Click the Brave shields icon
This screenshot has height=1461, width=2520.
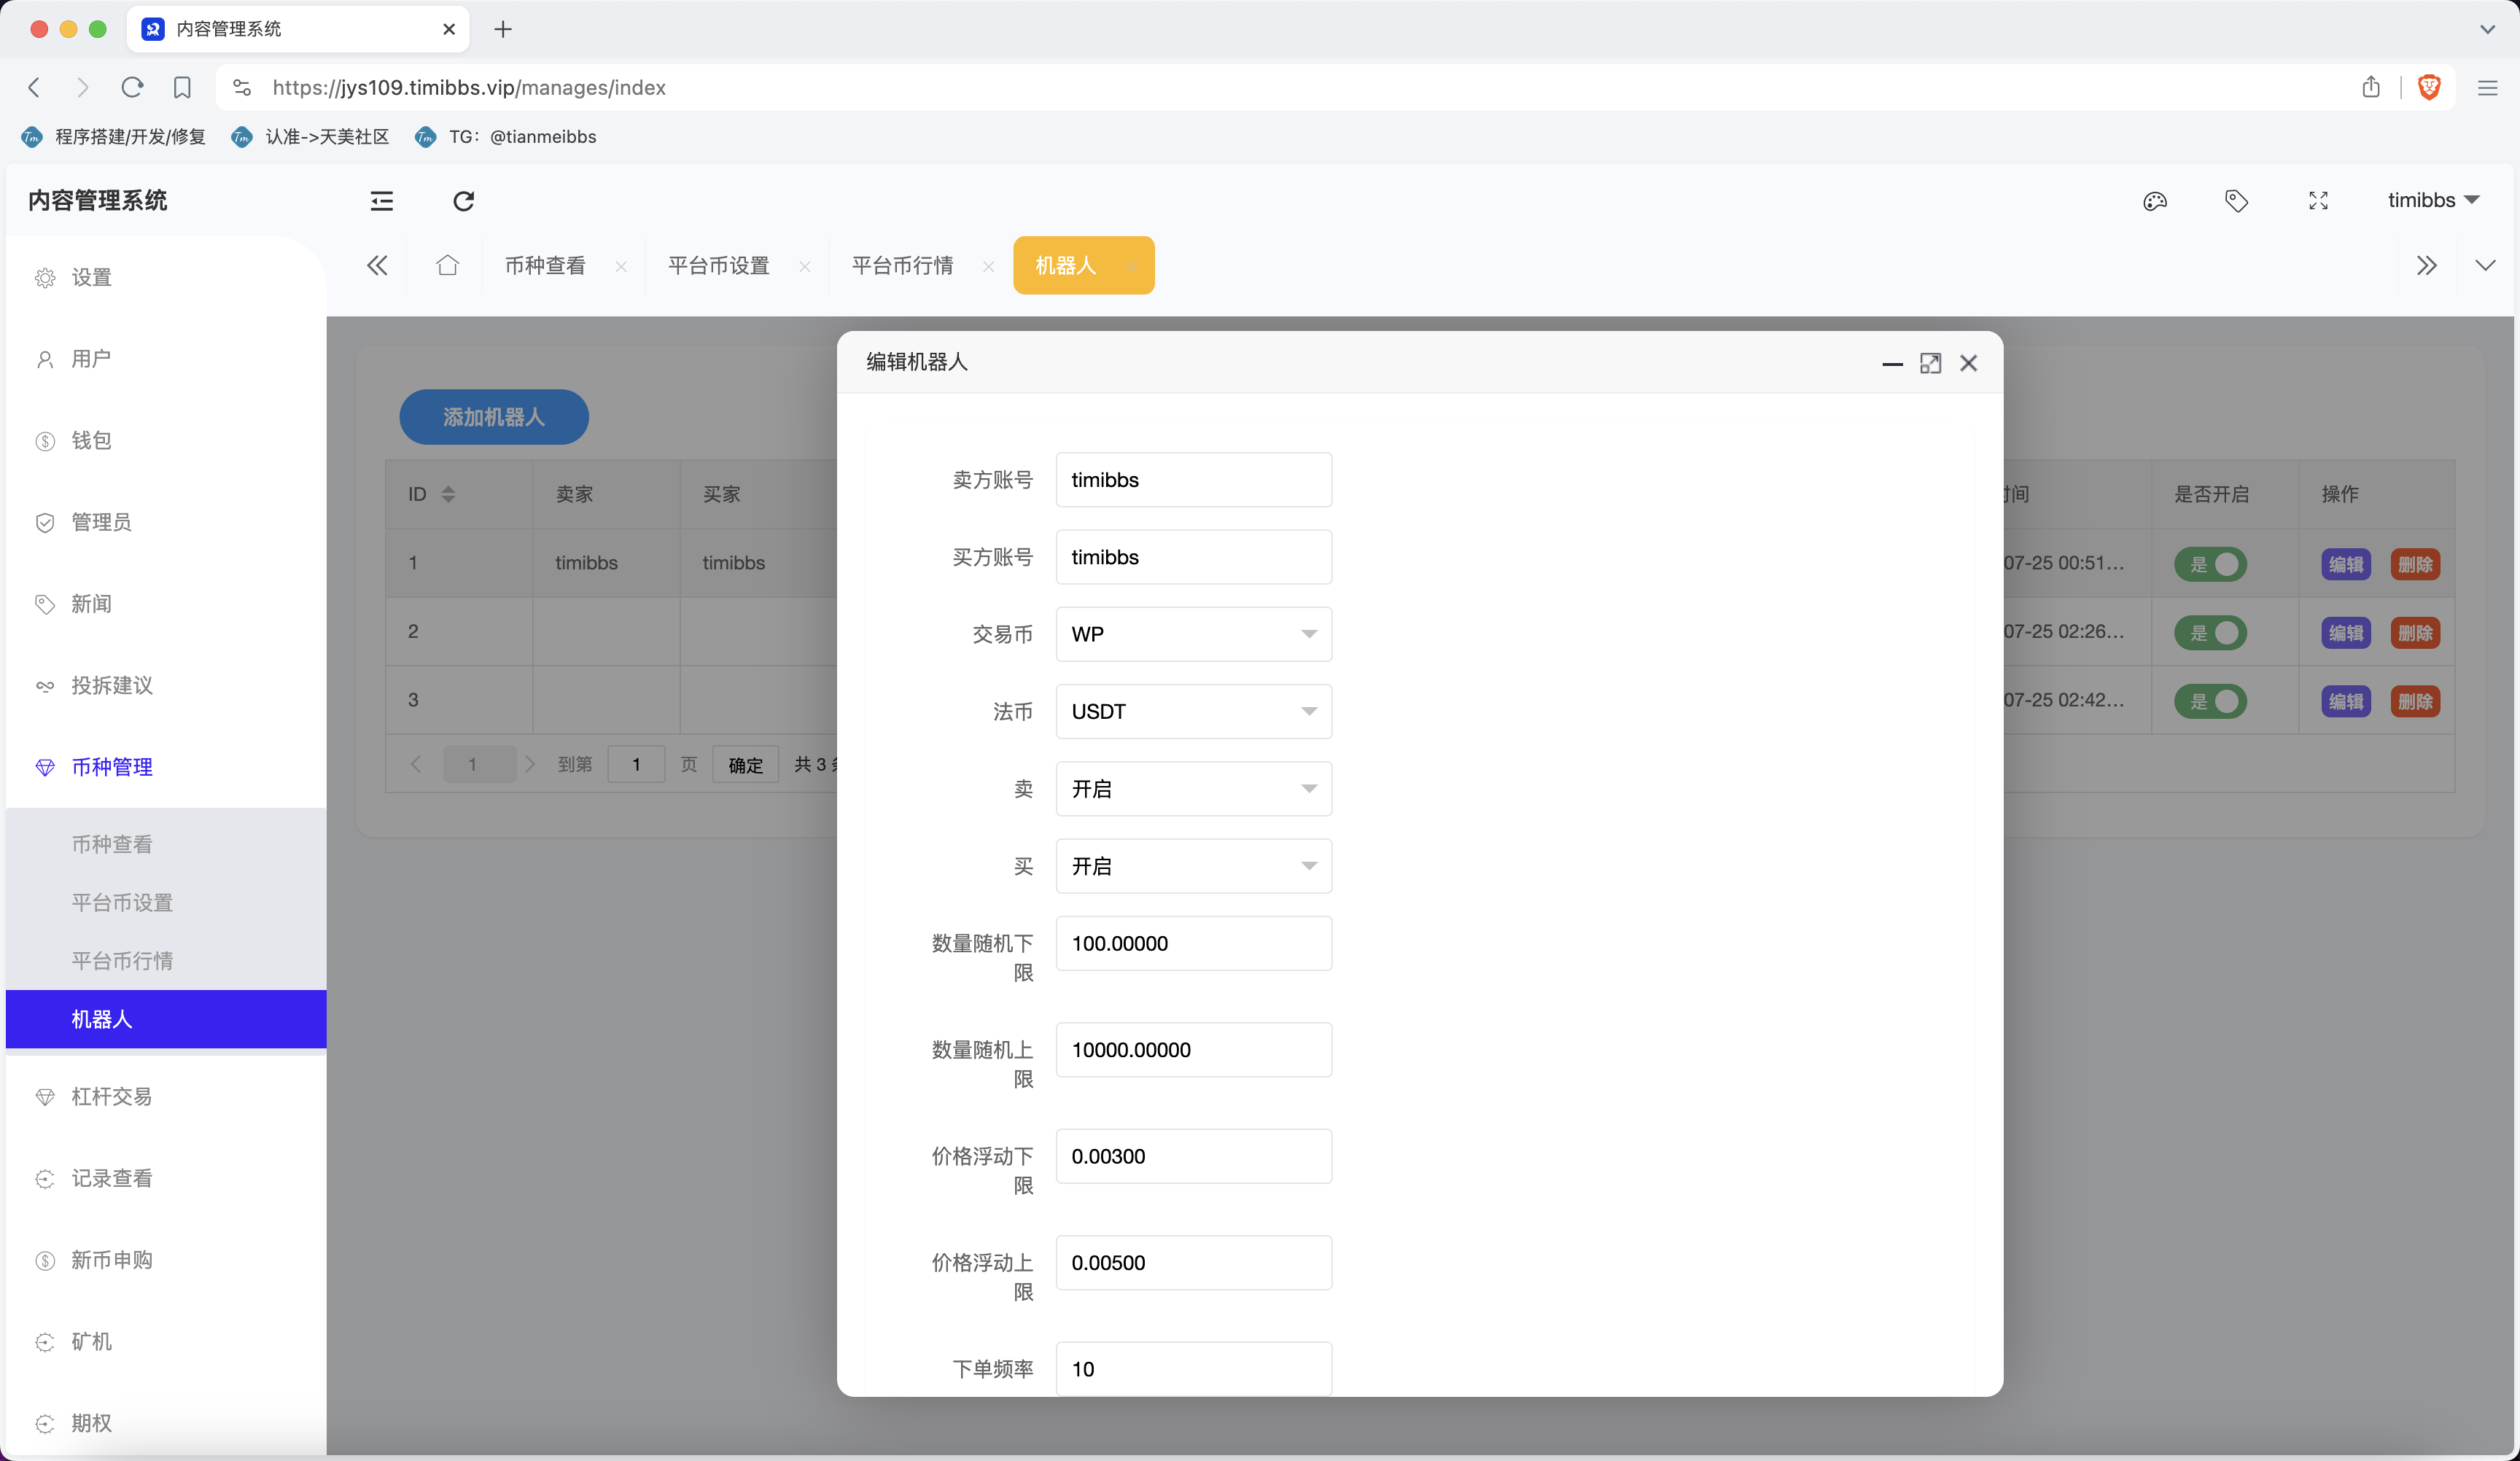pos(2429,87)
